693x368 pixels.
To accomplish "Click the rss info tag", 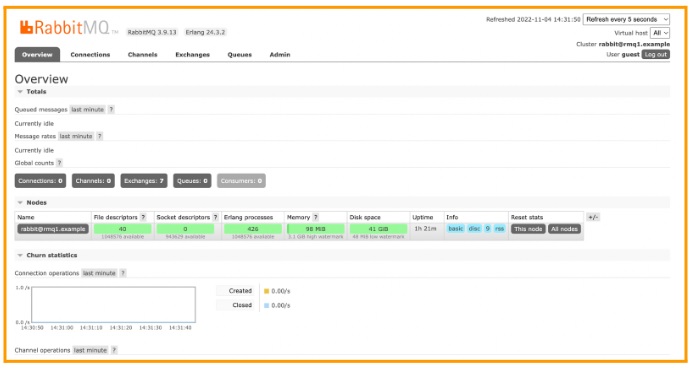I will coord(499,228).
